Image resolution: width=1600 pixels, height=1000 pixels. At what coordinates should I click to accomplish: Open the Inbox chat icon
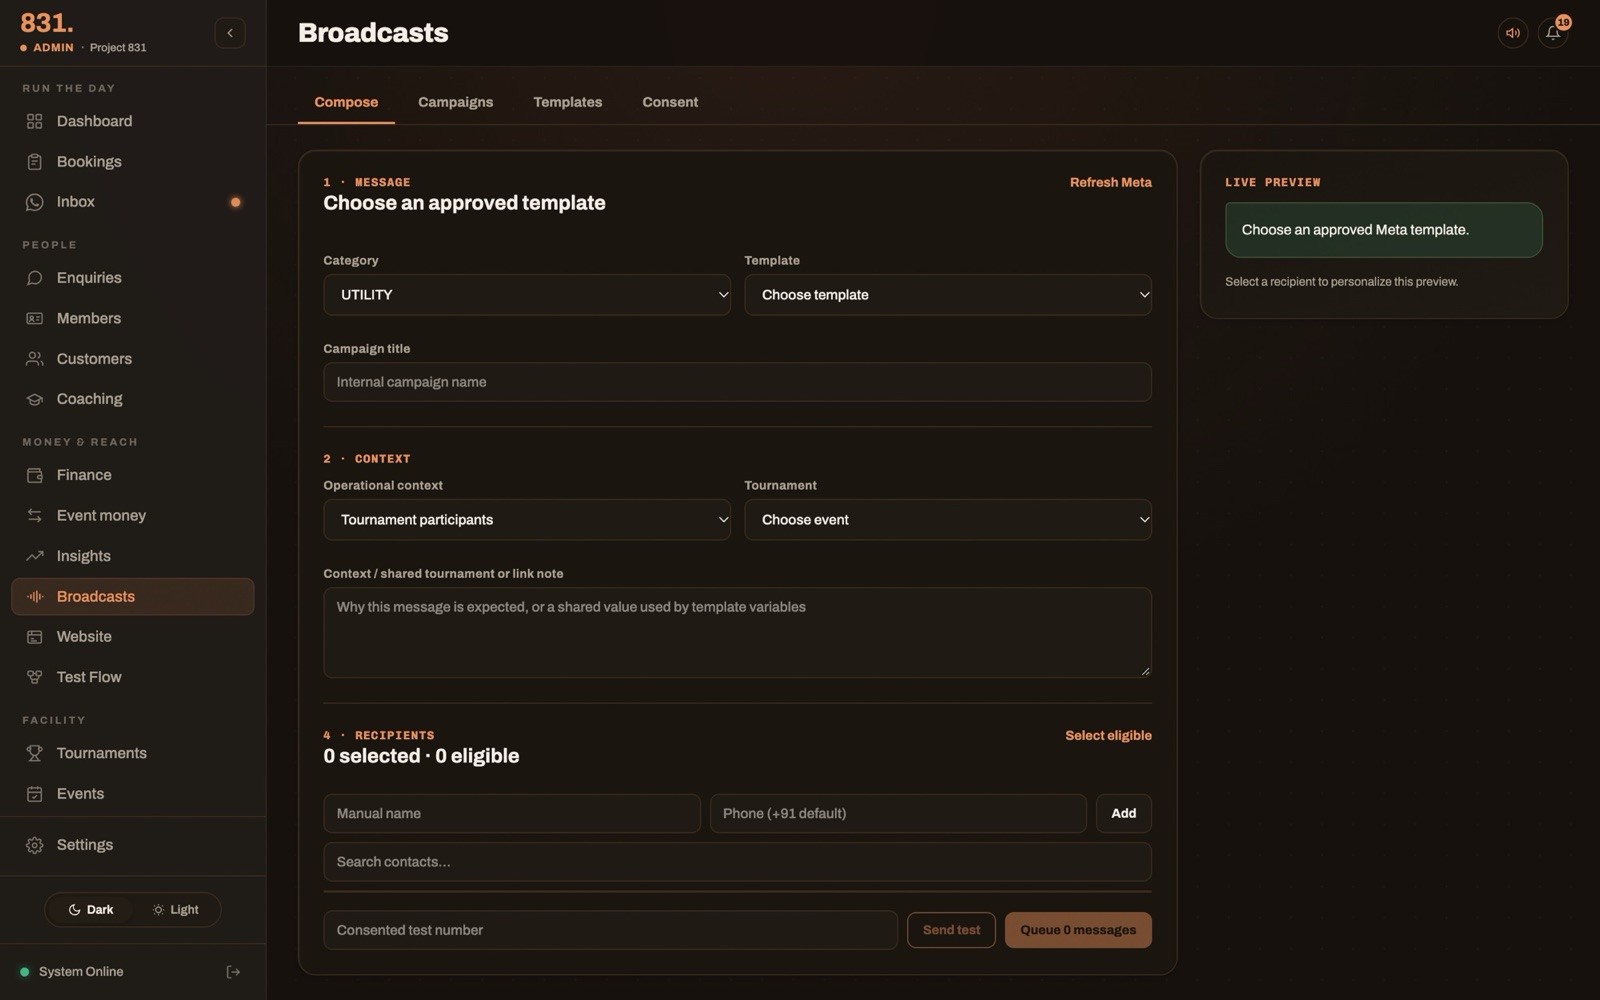click(34, 202)
